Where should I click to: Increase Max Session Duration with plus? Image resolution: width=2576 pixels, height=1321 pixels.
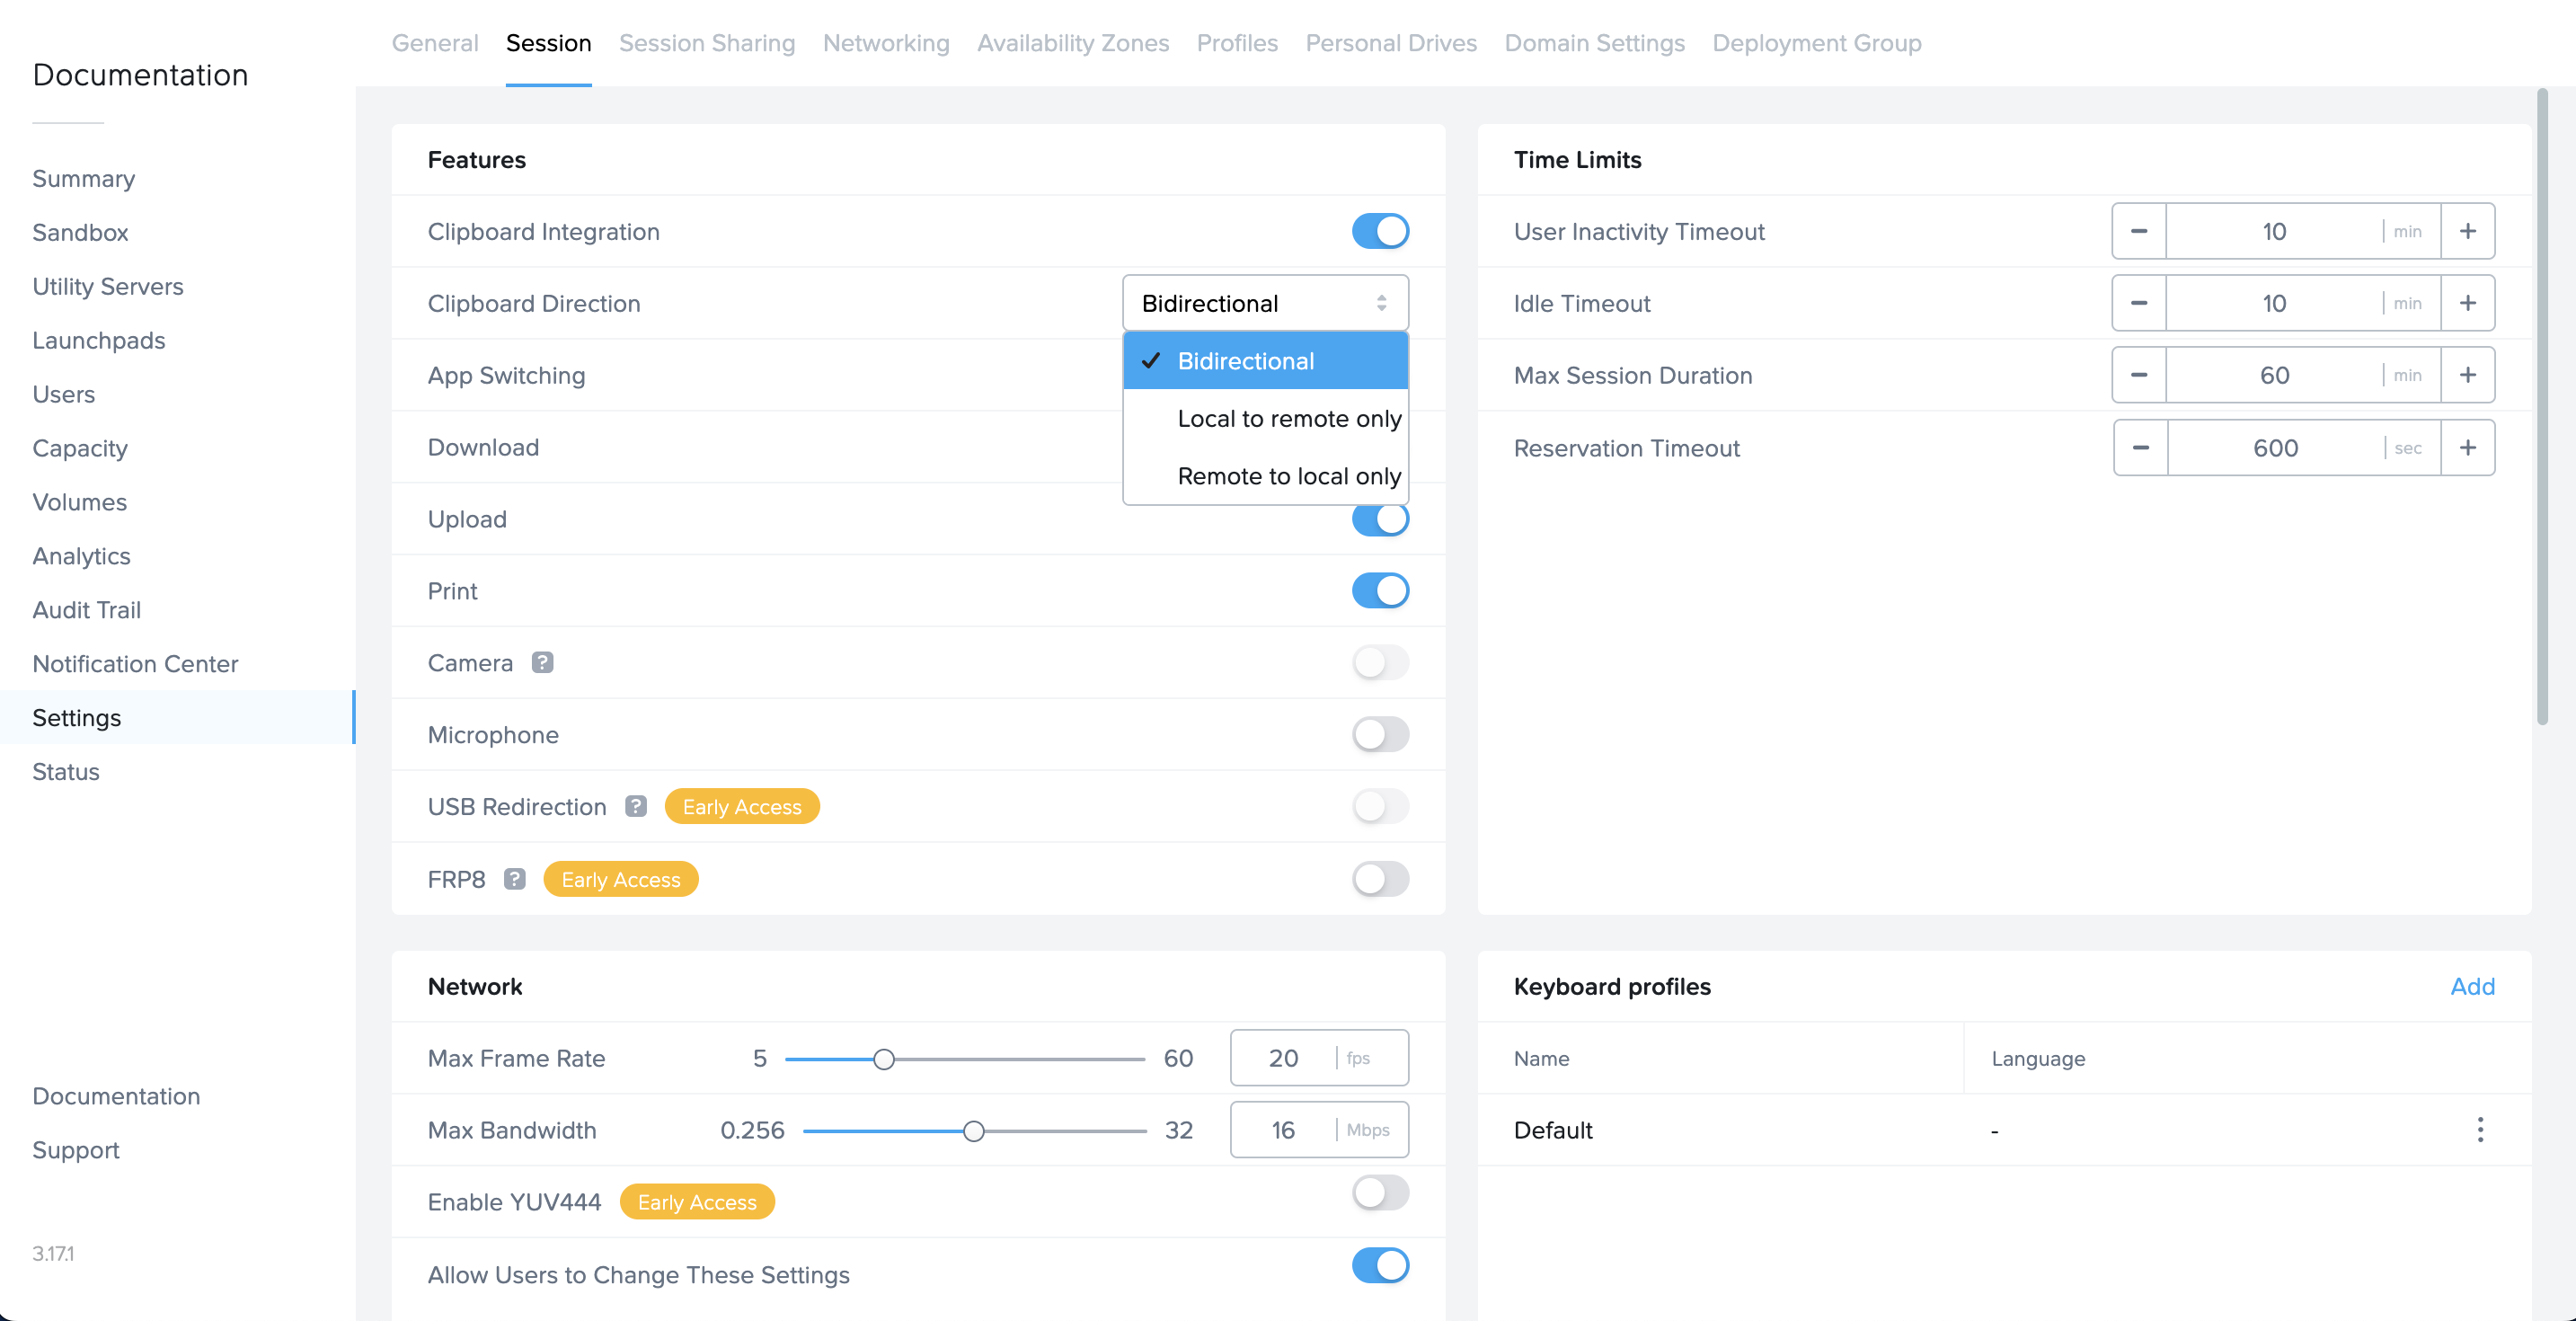(2468, 375)
